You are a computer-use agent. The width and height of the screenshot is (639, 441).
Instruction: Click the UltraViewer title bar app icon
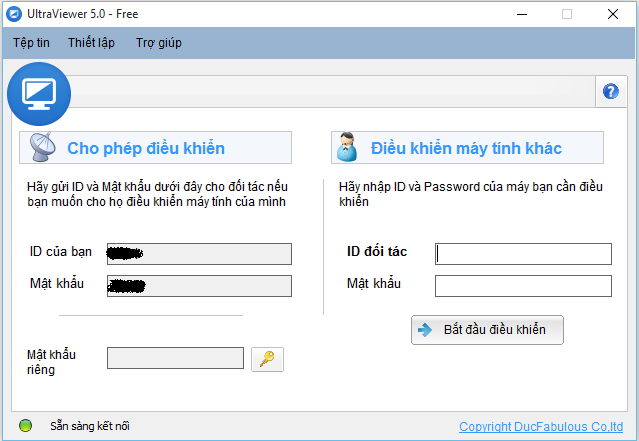[x=14, y=14]
